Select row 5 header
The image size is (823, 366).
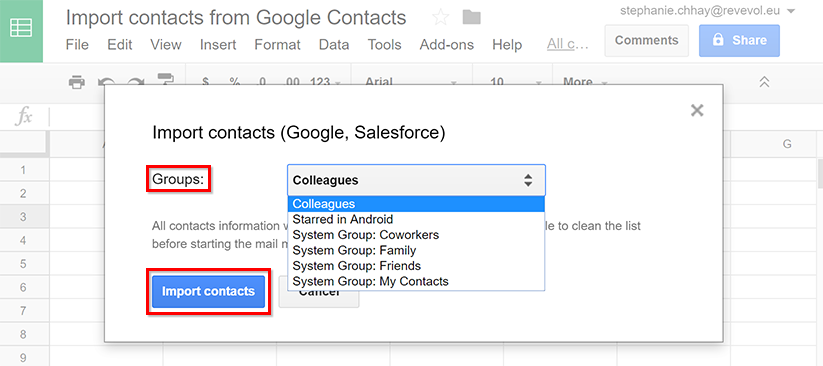click(24, 264)
